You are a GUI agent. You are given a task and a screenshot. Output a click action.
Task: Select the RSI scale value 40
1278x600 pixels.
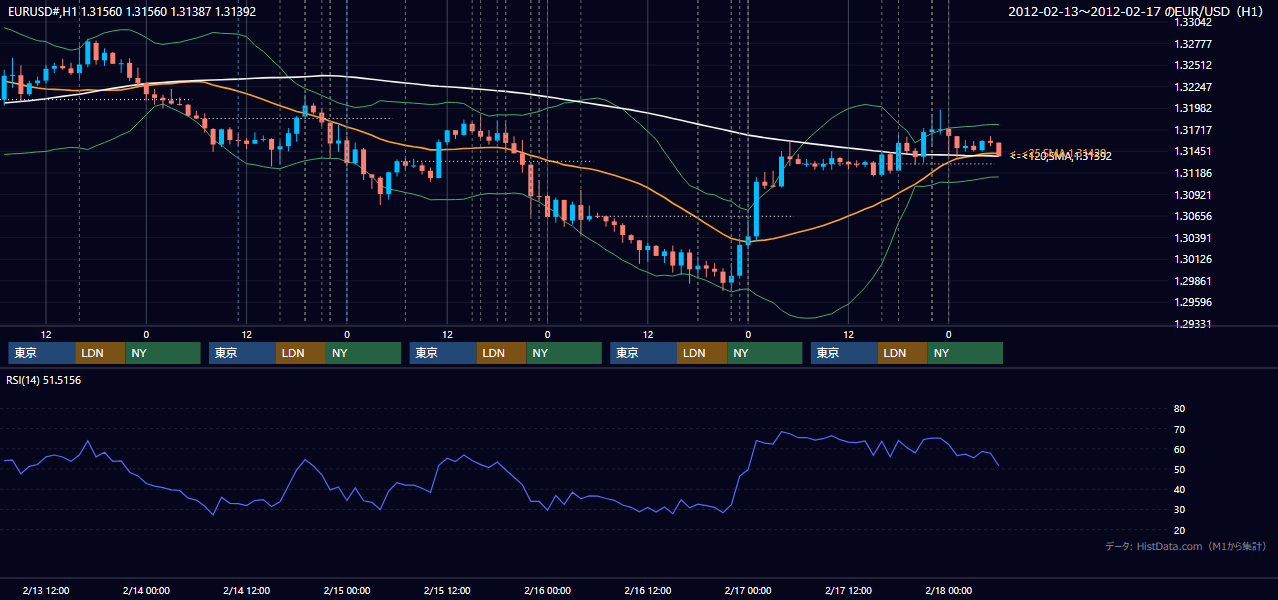(x=1179, y=489)
